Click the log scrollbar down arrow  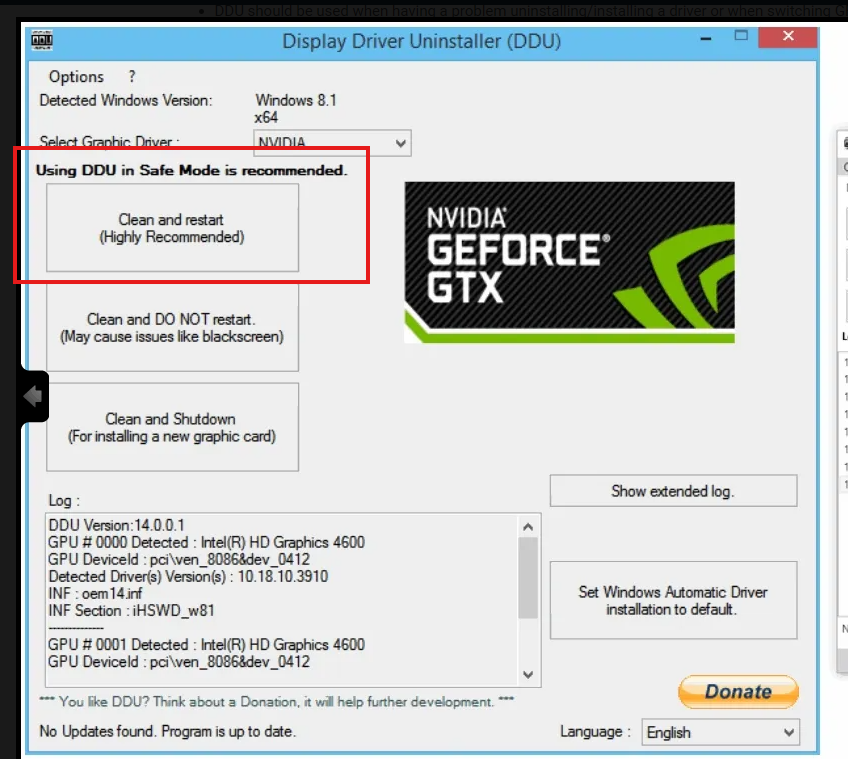[x=528, y=675]
